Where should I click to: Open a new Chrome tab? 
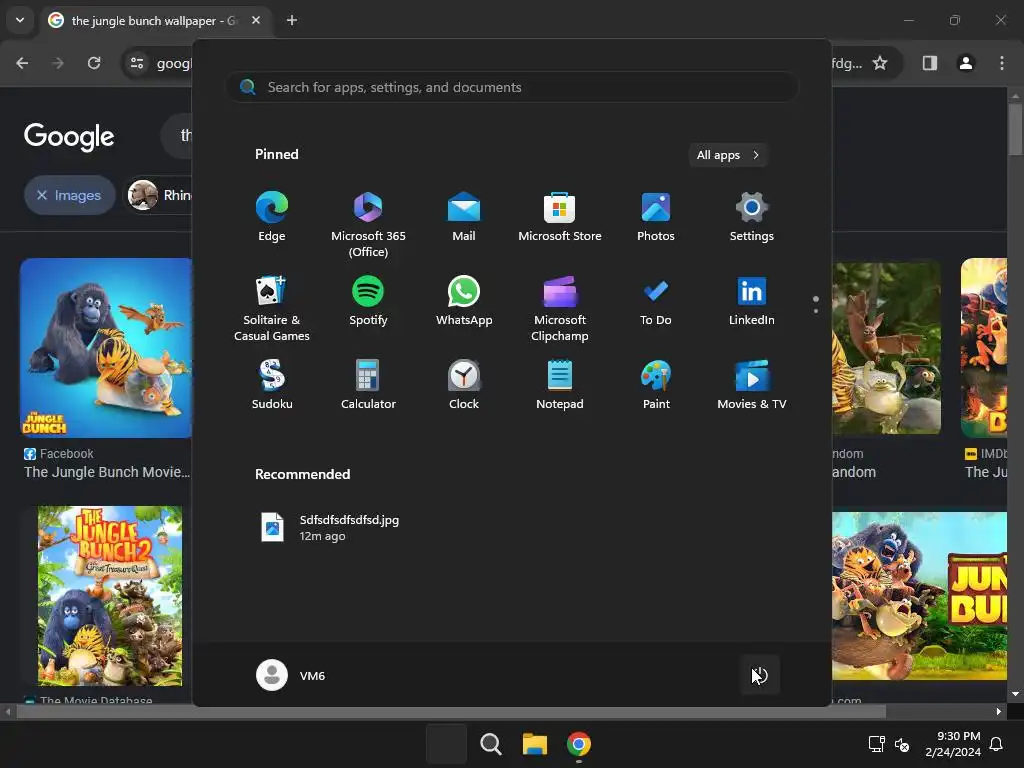click(292, 20)
